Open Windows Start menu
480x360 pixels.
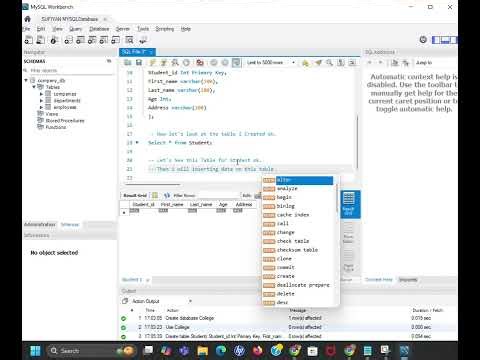pos(35,351)
